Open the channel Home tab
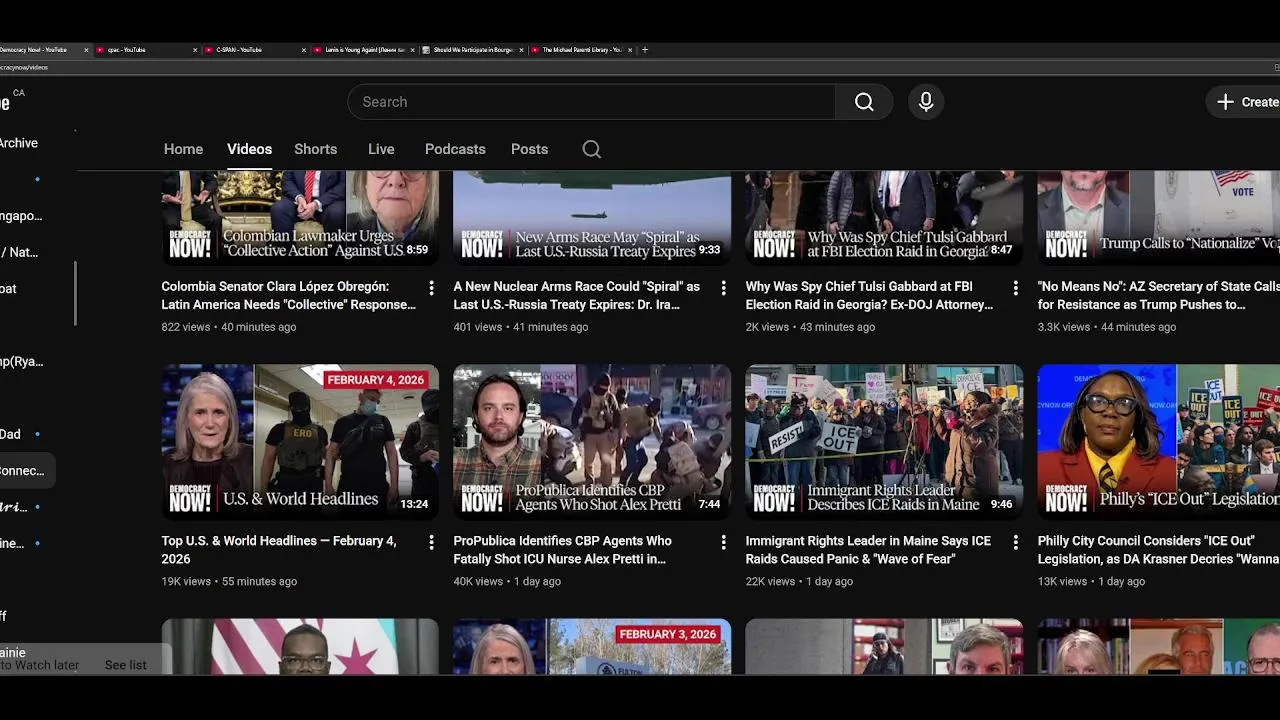This screenshot has height=720, width=1280. 183,149
